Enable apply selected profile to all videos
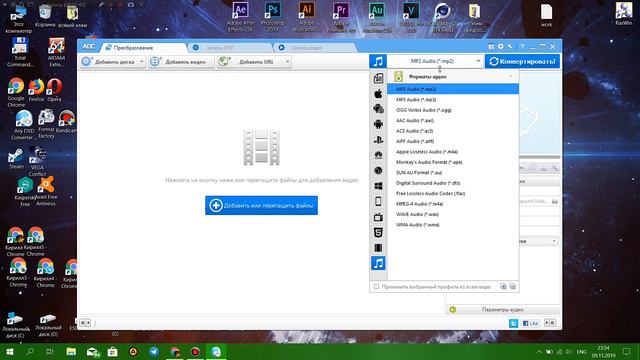Image resolution: width=640 pixels, height=360 pixels. tap(376, 287)
